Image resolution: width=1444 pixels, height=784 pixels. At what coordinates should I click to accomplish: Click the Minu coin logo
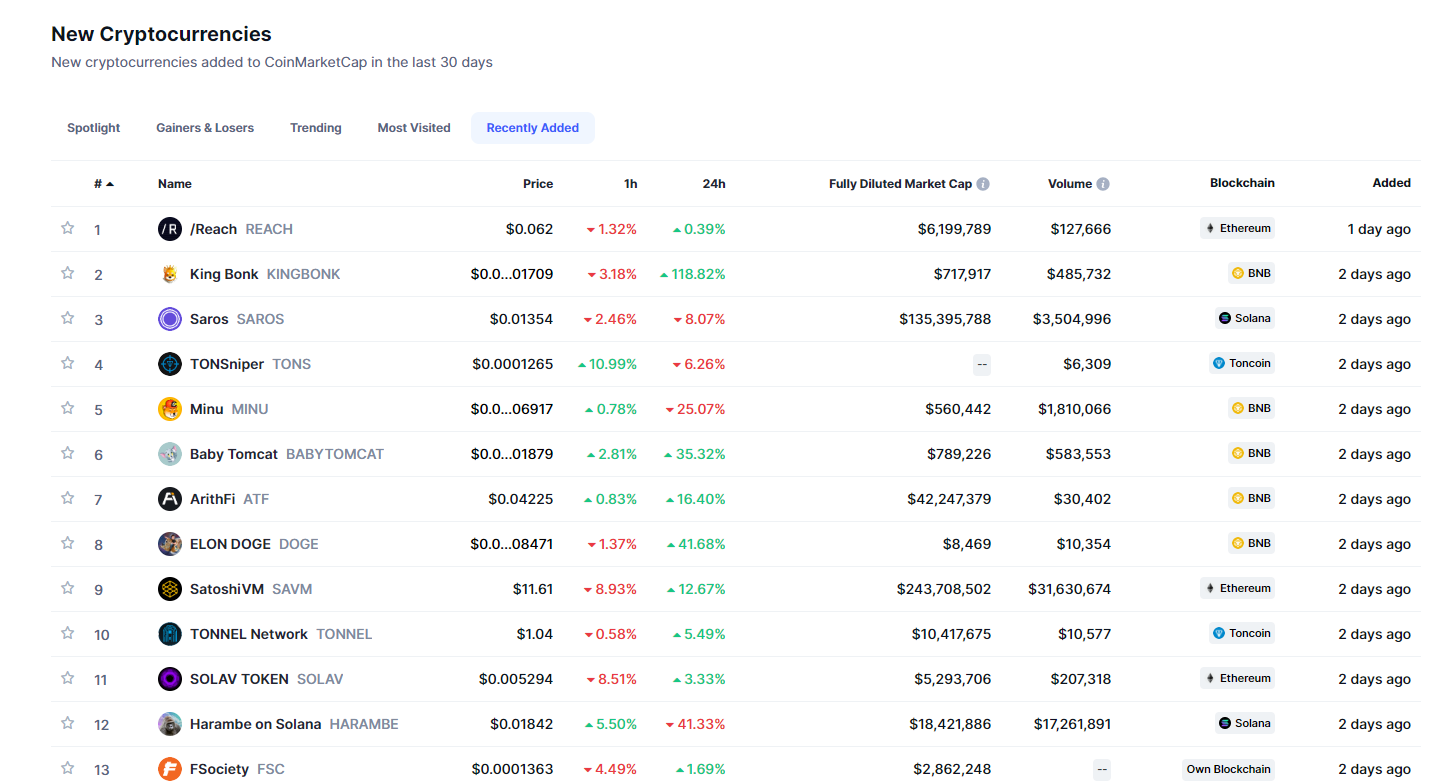(x=170, y=409)
